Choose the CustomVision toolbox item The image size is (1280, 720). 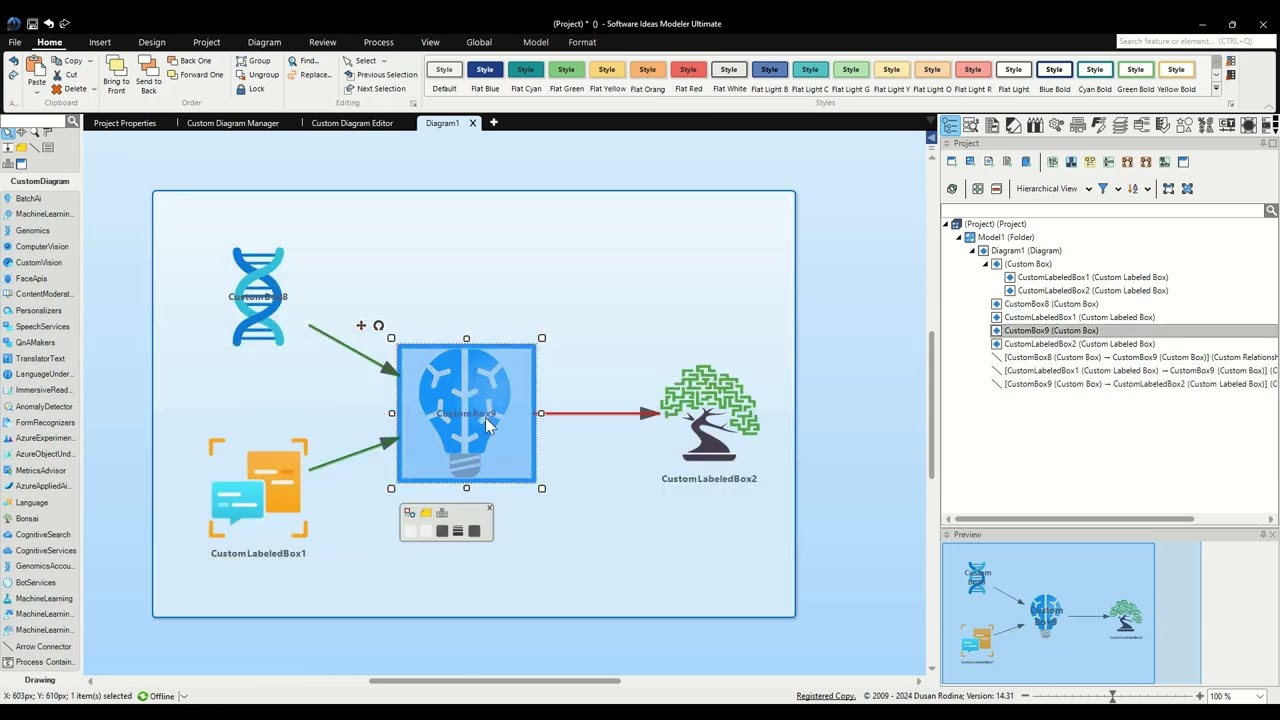(38, 262)
